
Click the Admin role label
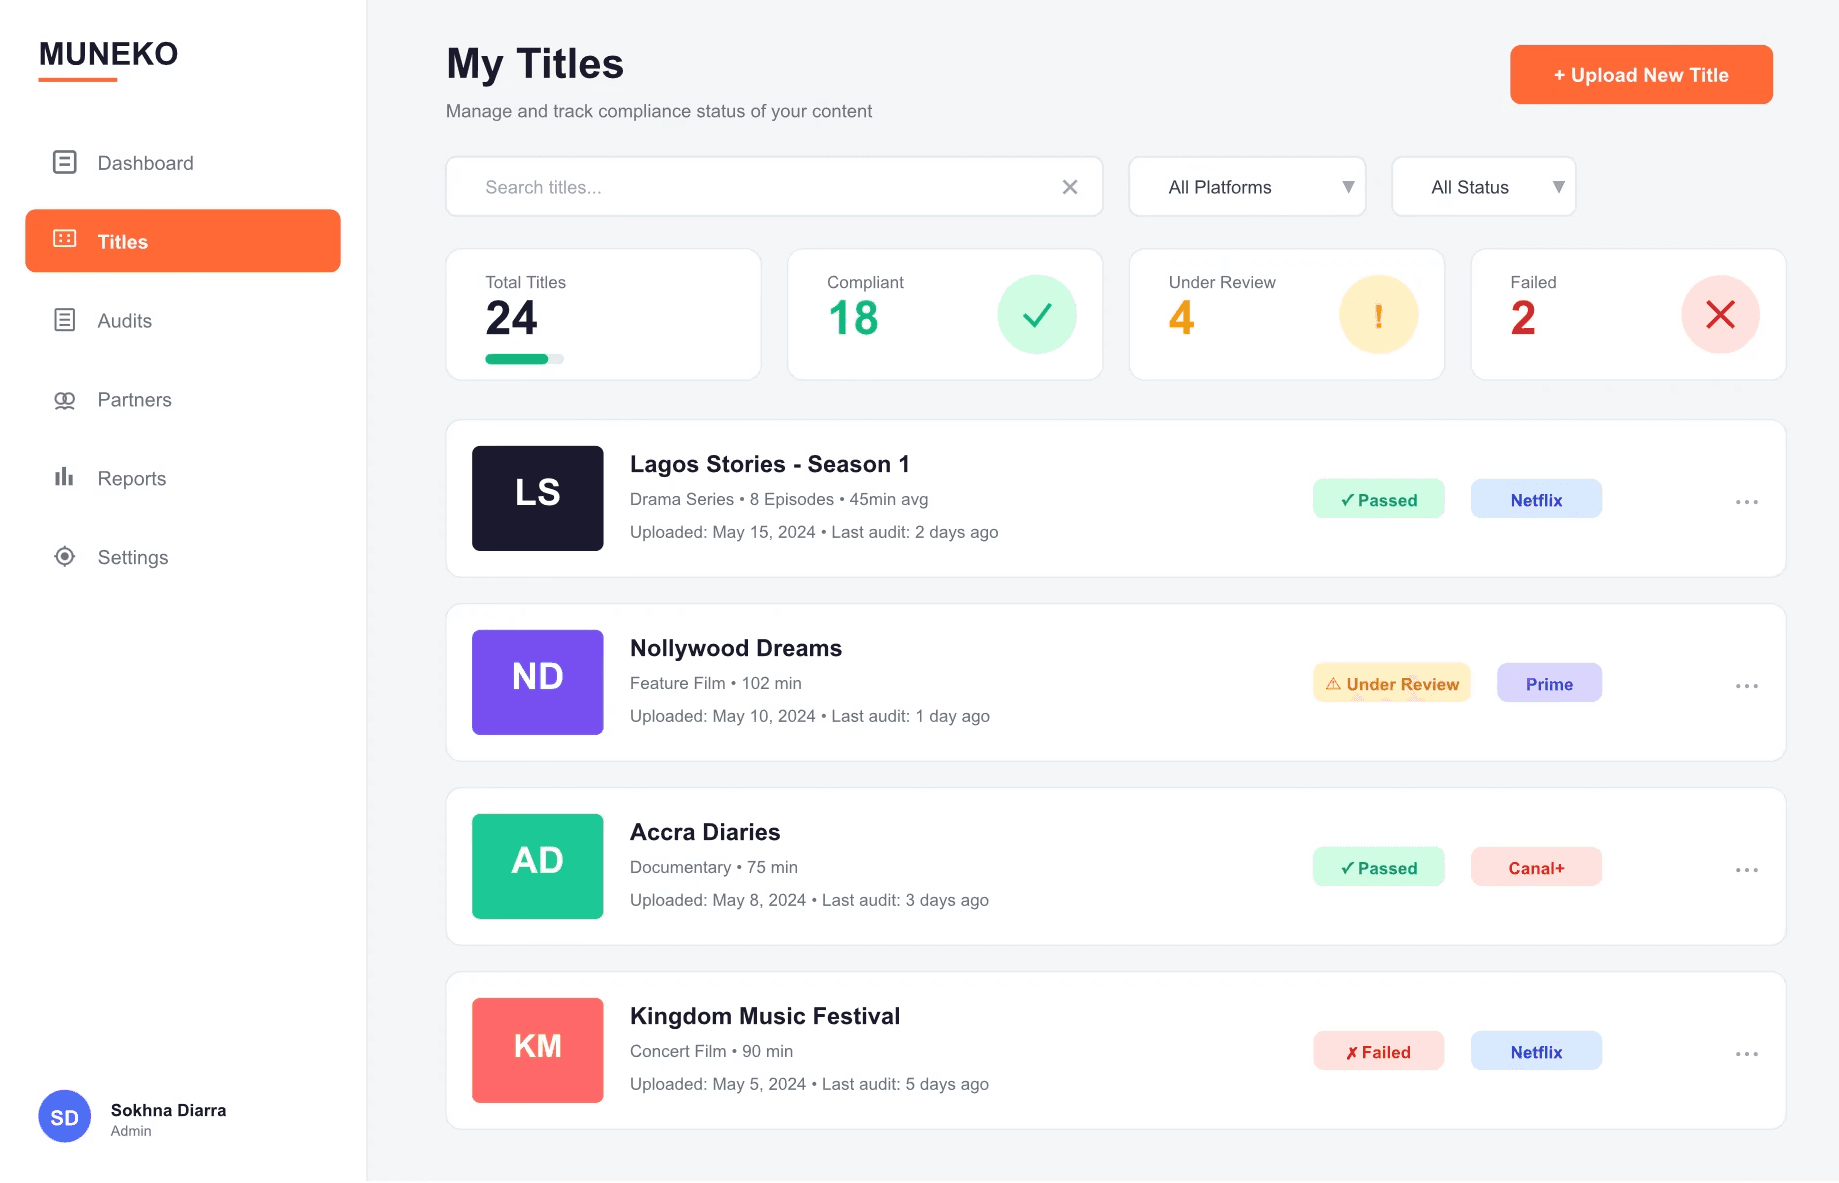[x=131, y=1131]
